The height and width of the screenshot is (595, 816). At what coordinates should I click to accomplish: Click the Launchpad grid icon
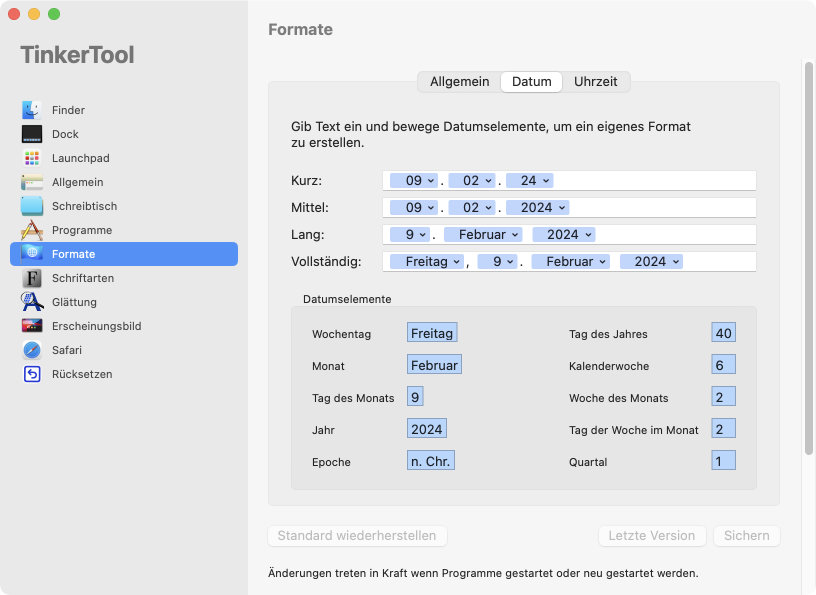pyautogui.click(x=32, y=158)
